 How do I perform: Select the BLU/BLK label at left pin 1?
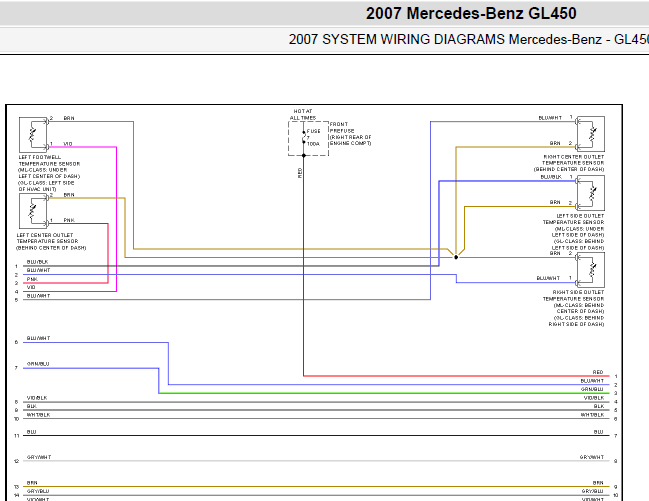(x=37, y=262)
